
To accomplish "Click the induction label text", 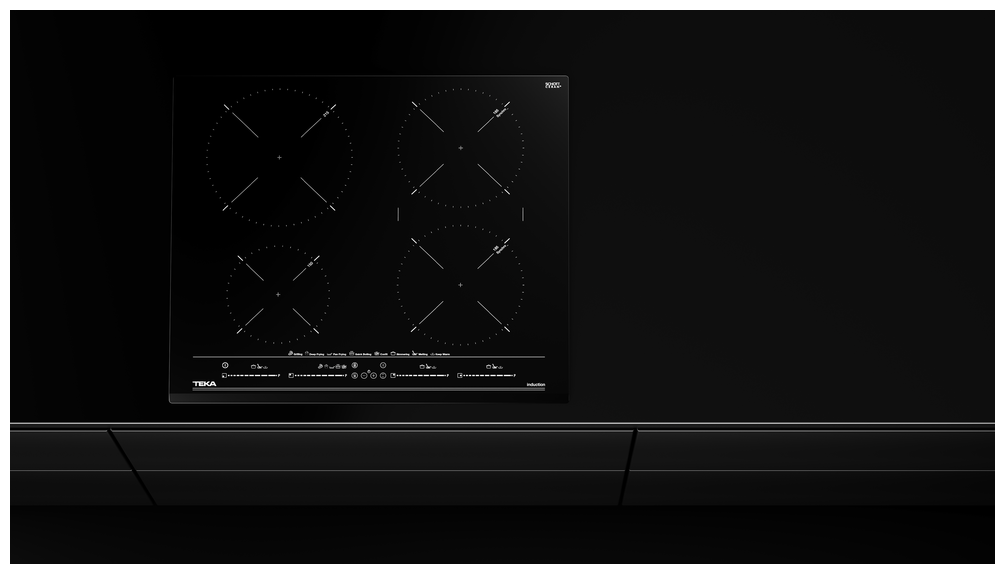I will [535, 385].
